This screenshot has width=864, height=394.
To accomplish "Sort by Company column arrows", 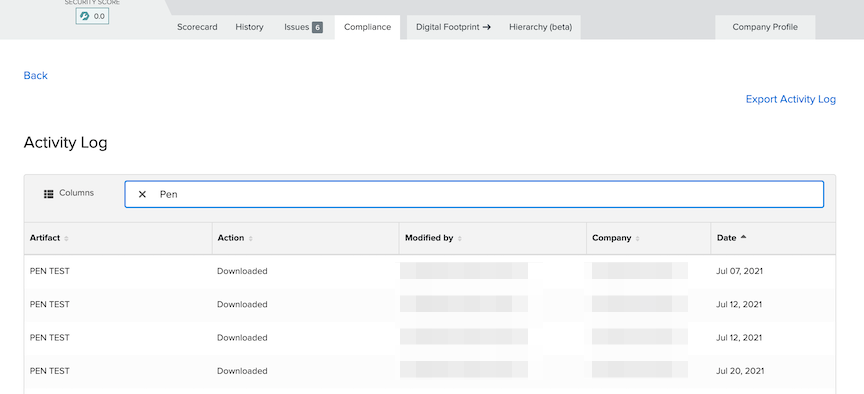I will point(638,239).
